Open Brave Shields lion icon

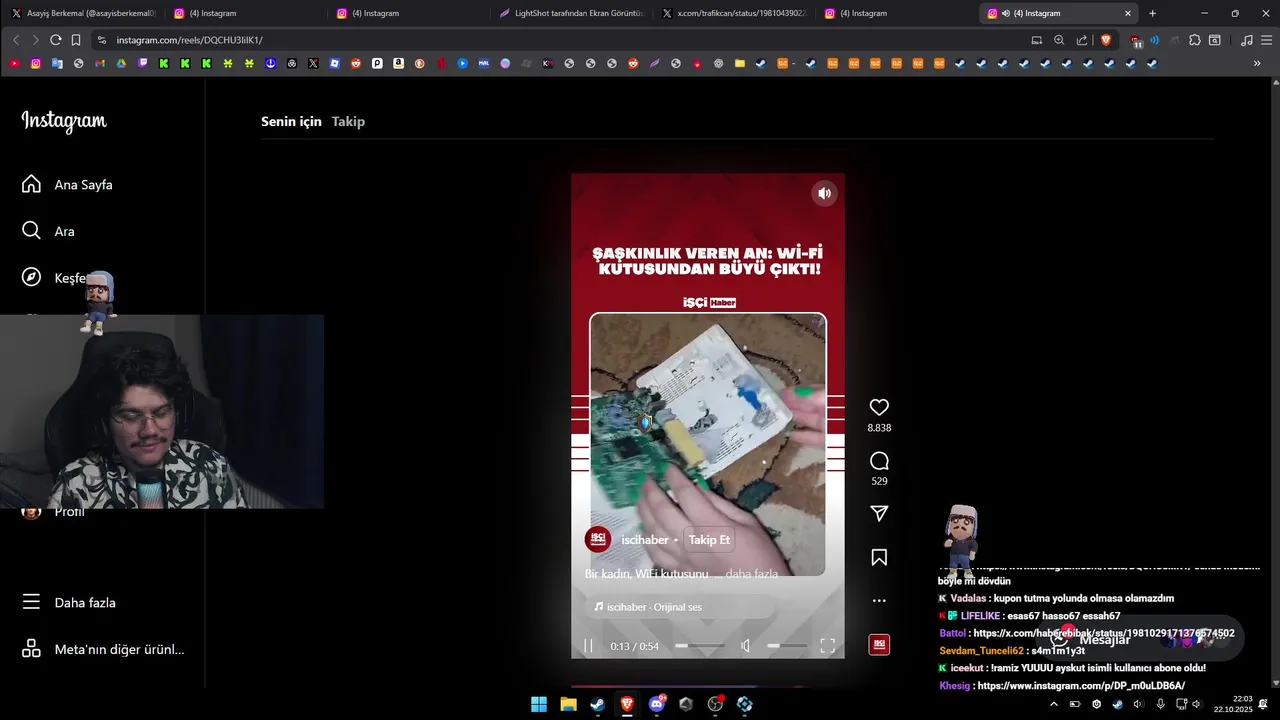pyautogui.click(x=1106, y=40)
